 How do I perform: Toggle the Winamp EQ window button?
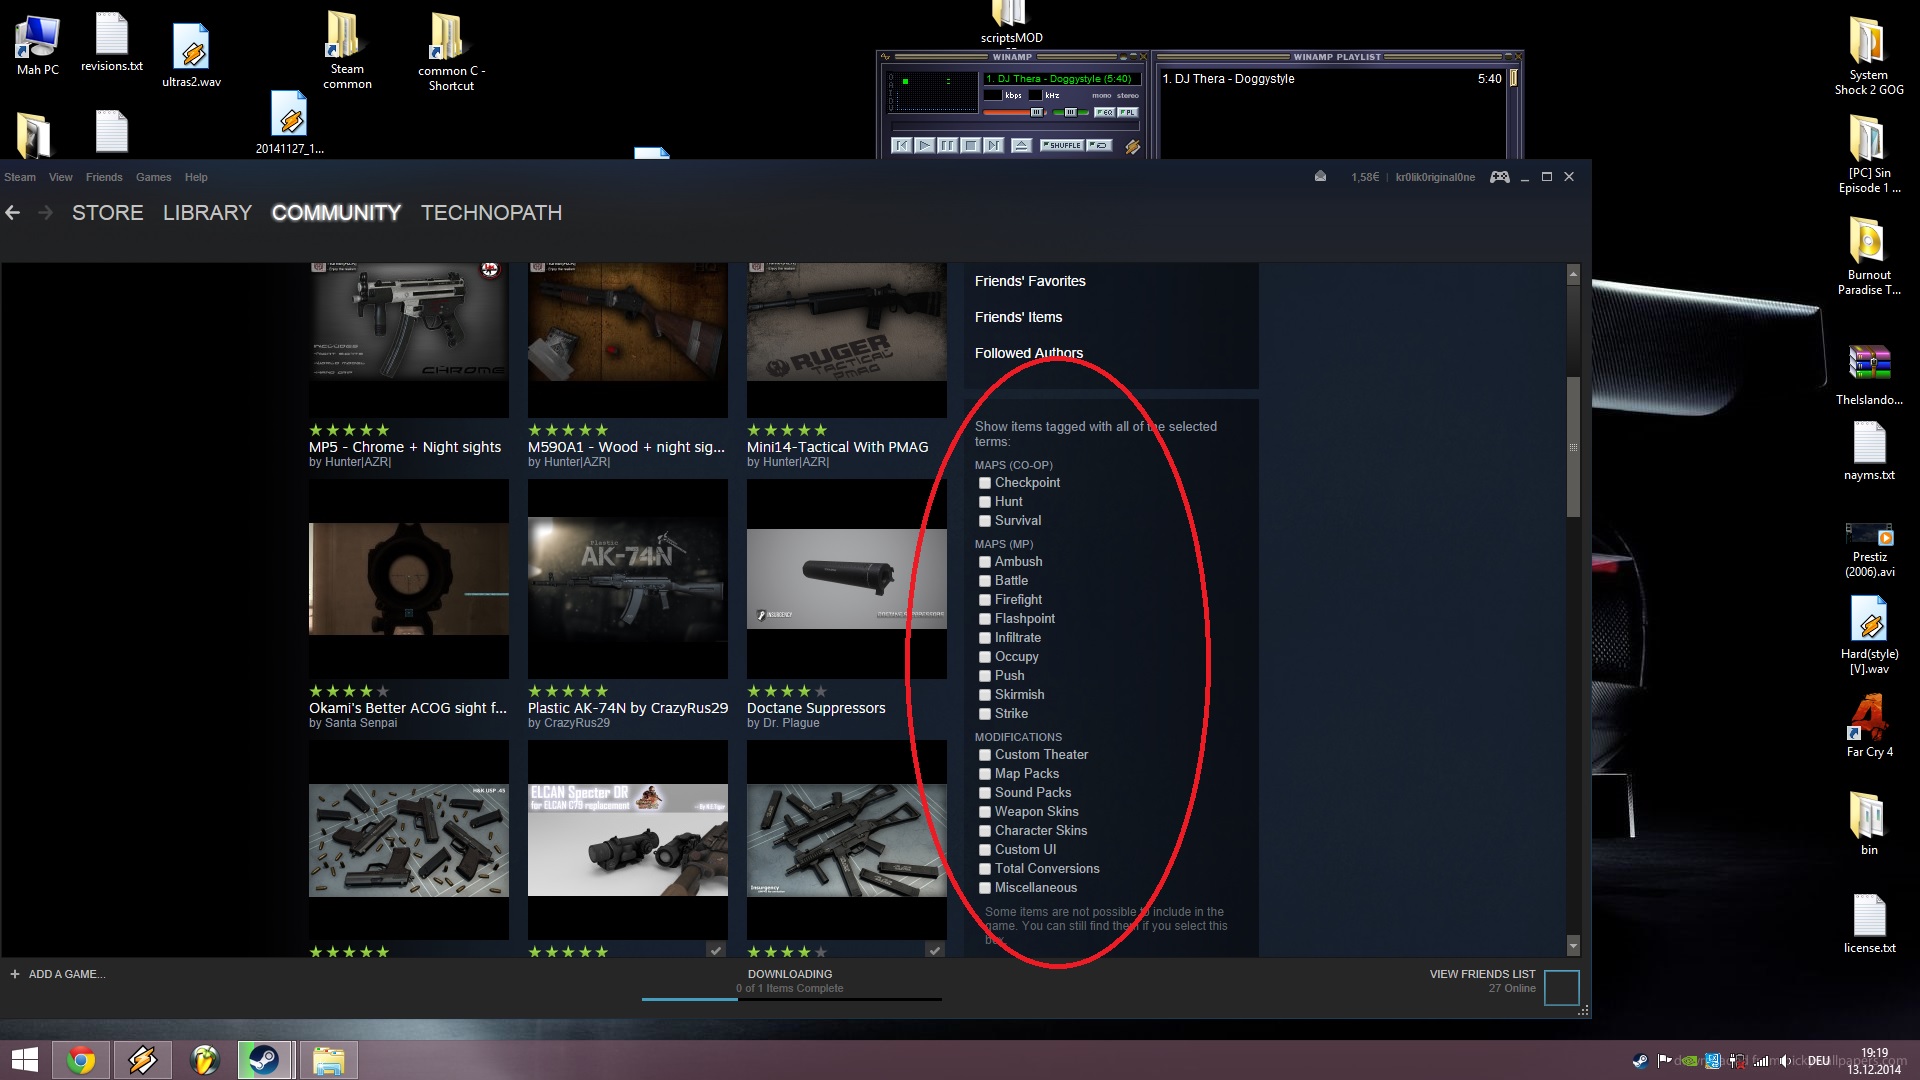point(1105,112)
